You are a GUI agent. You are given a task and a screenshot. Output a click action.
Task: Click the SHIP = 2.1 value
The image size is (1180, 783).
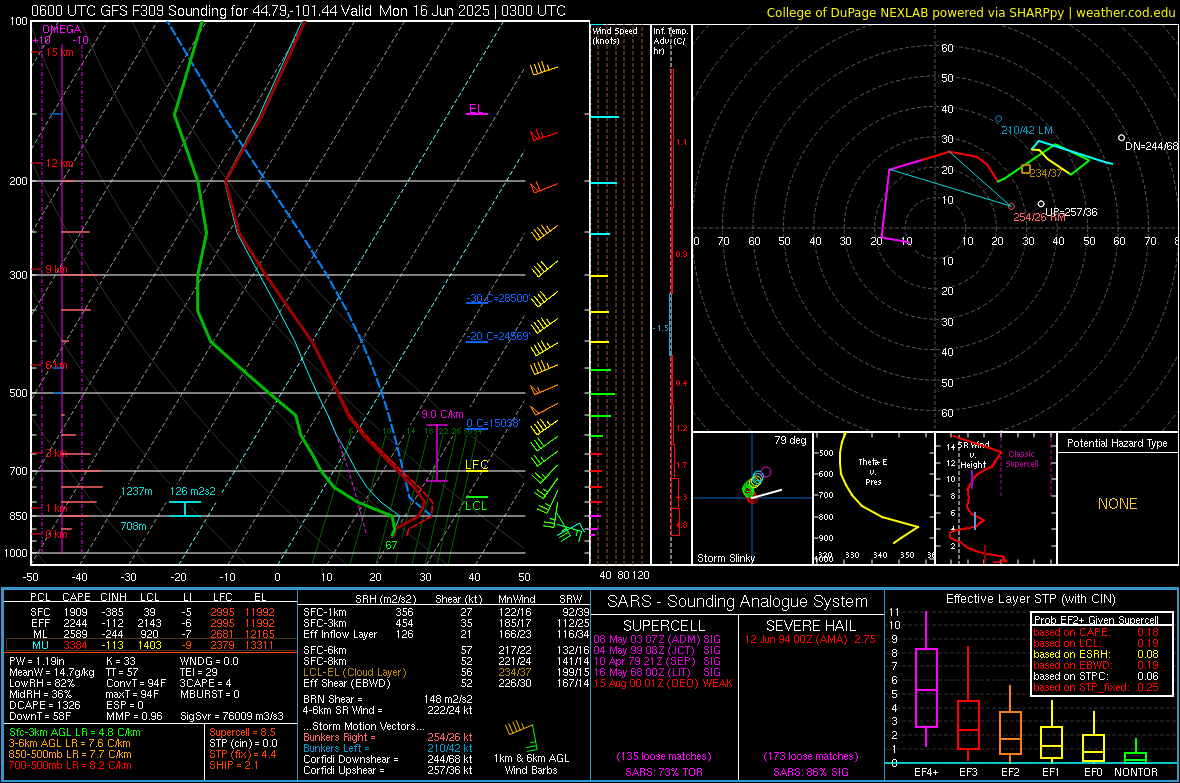pos(234,765)
